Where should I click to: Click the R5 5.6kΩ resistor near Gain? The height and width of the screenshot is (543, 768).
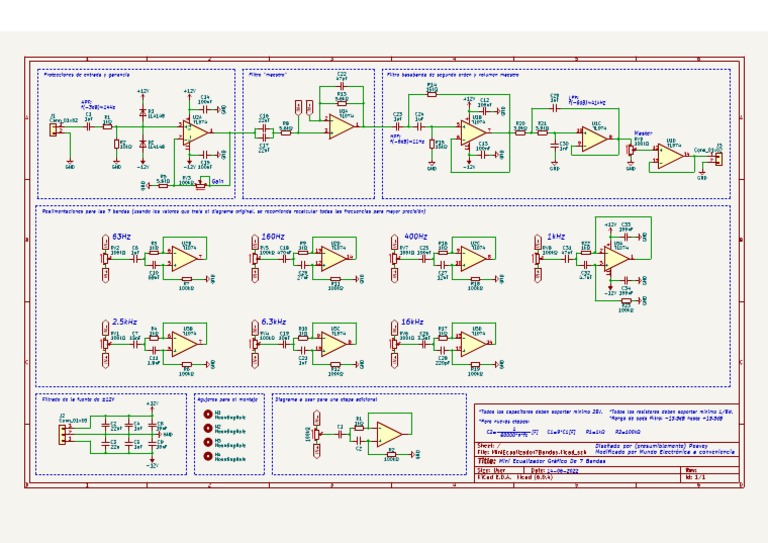click(164, 185)
